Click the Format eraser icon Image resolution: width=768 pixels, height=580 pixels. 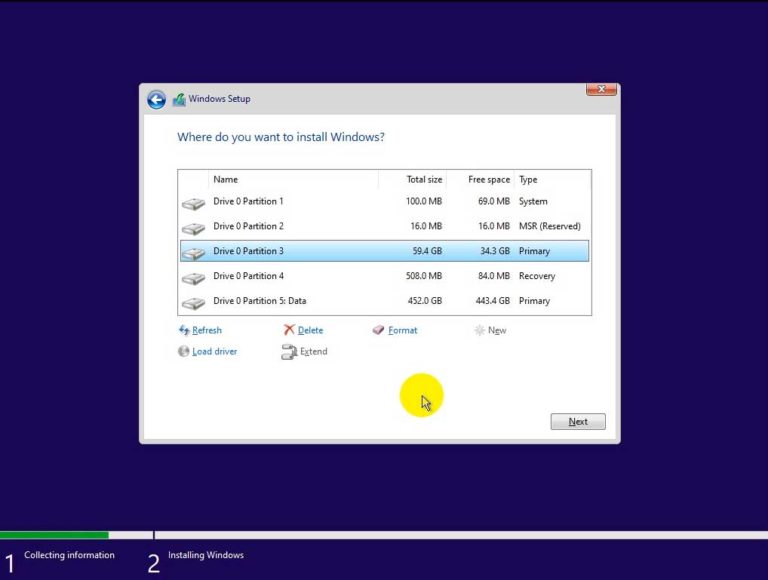click(378, 330)
